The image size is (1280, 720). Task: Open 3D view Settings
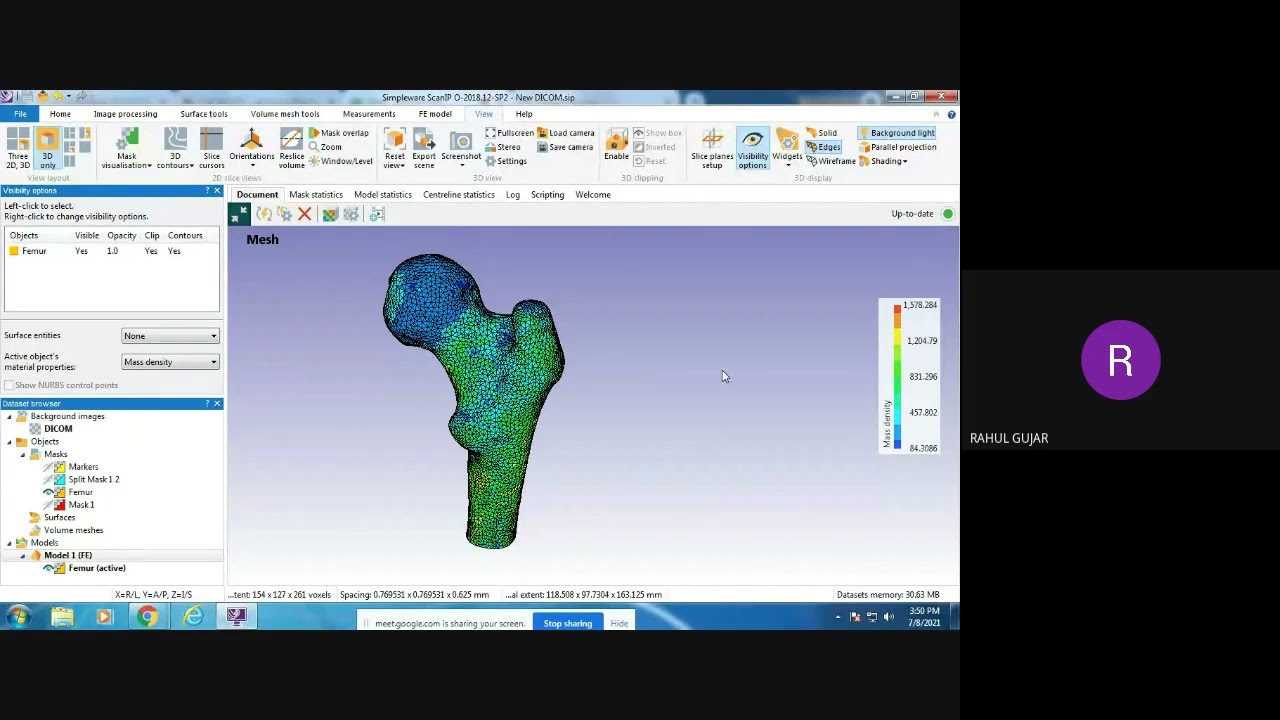coord(505,161)
